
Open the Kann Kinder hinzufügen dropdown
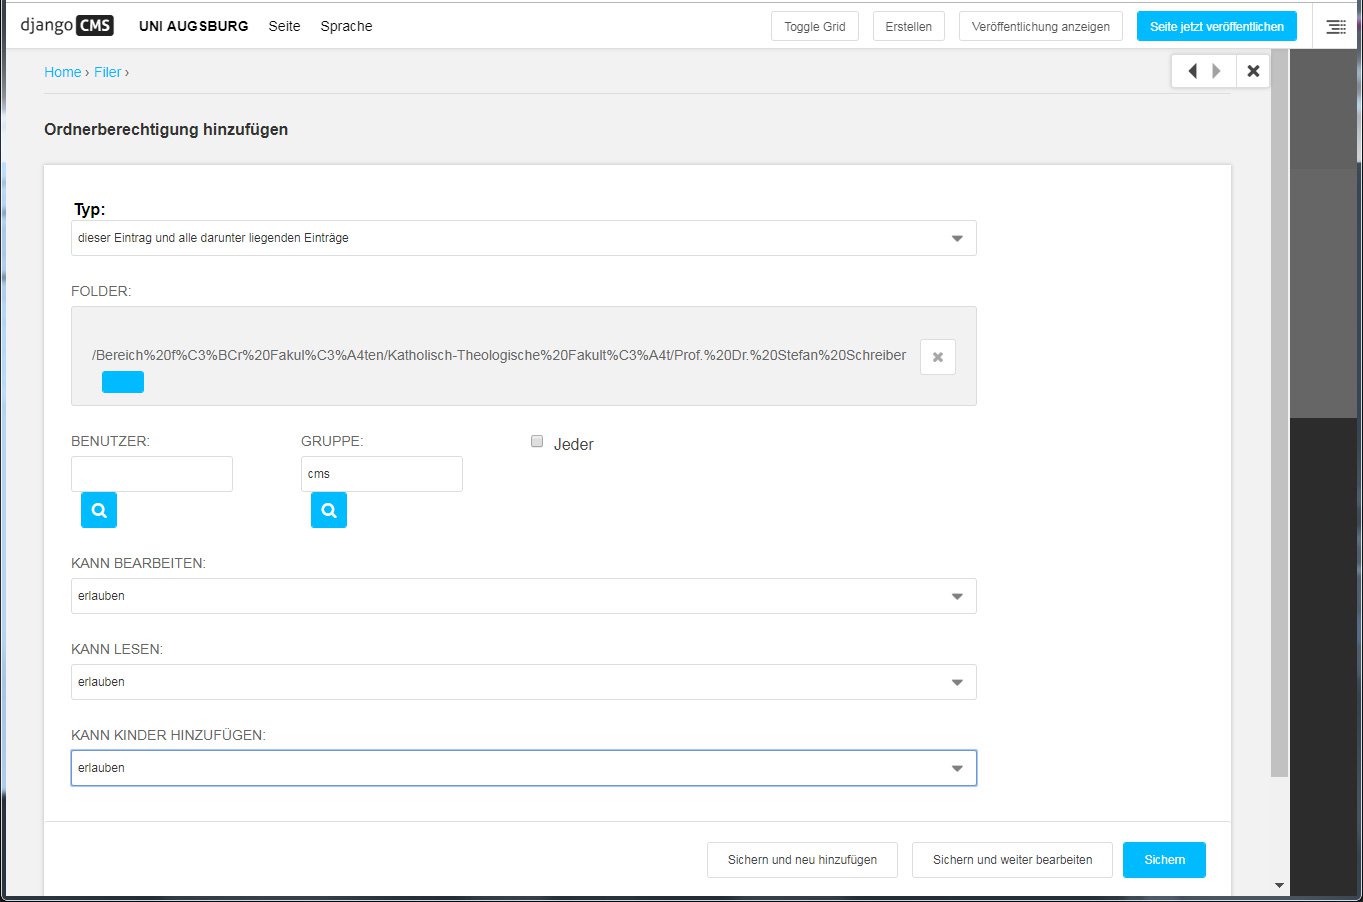tap(524, 768)
